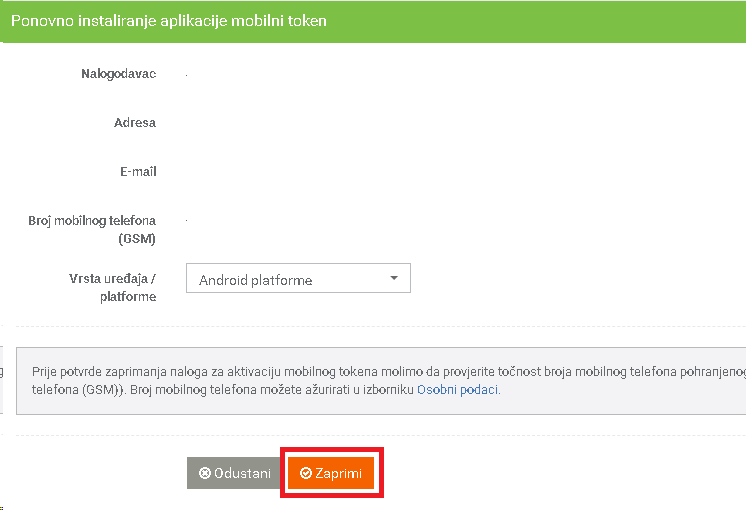The width and height of the screenshot is (746, 510).
Task: Open the Osobni podaci link
Action: coord(458,390)
